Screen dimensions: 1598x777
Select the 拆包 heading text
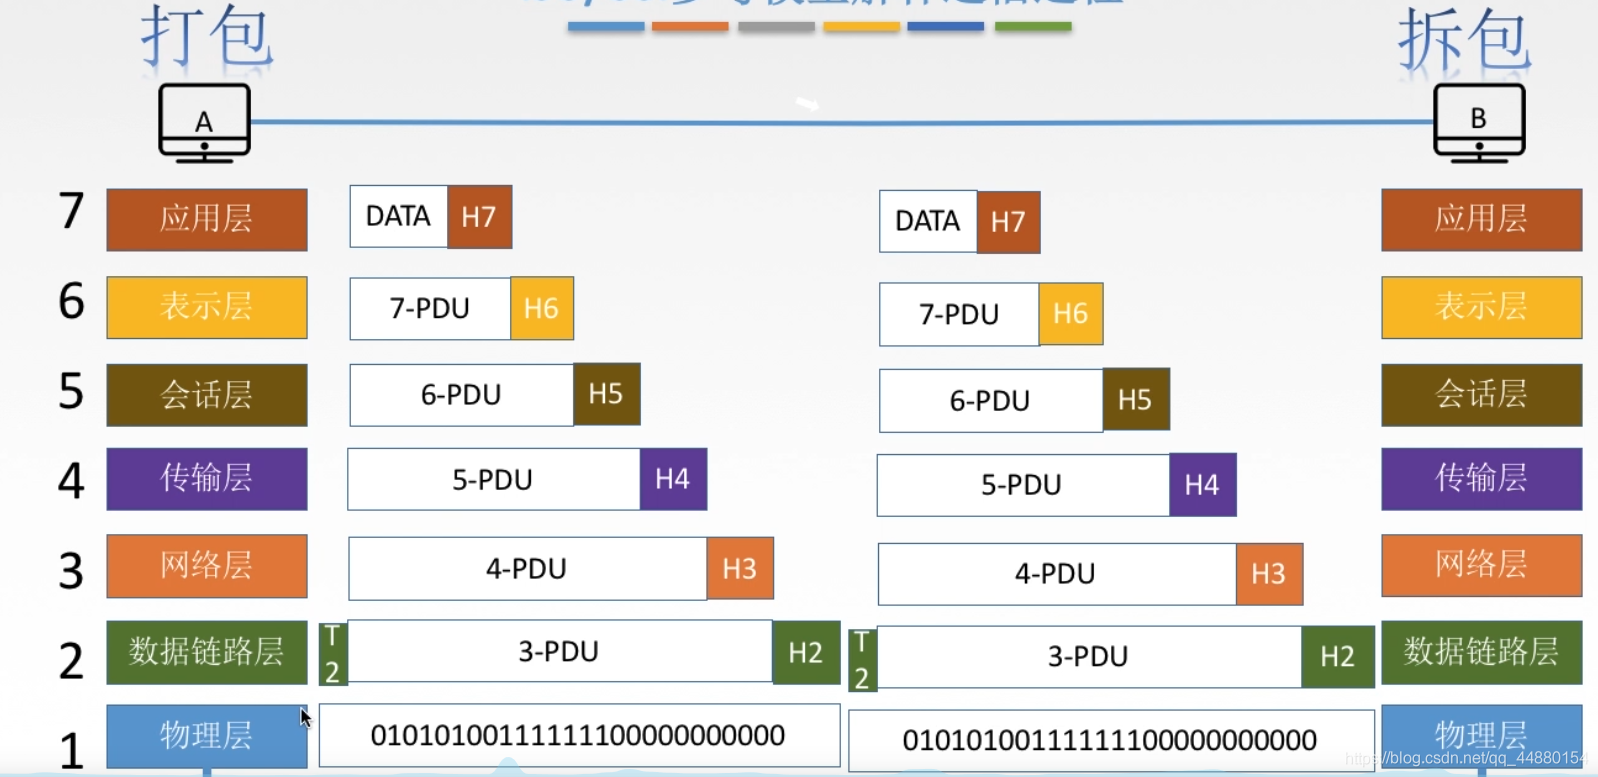(1464, 39)
